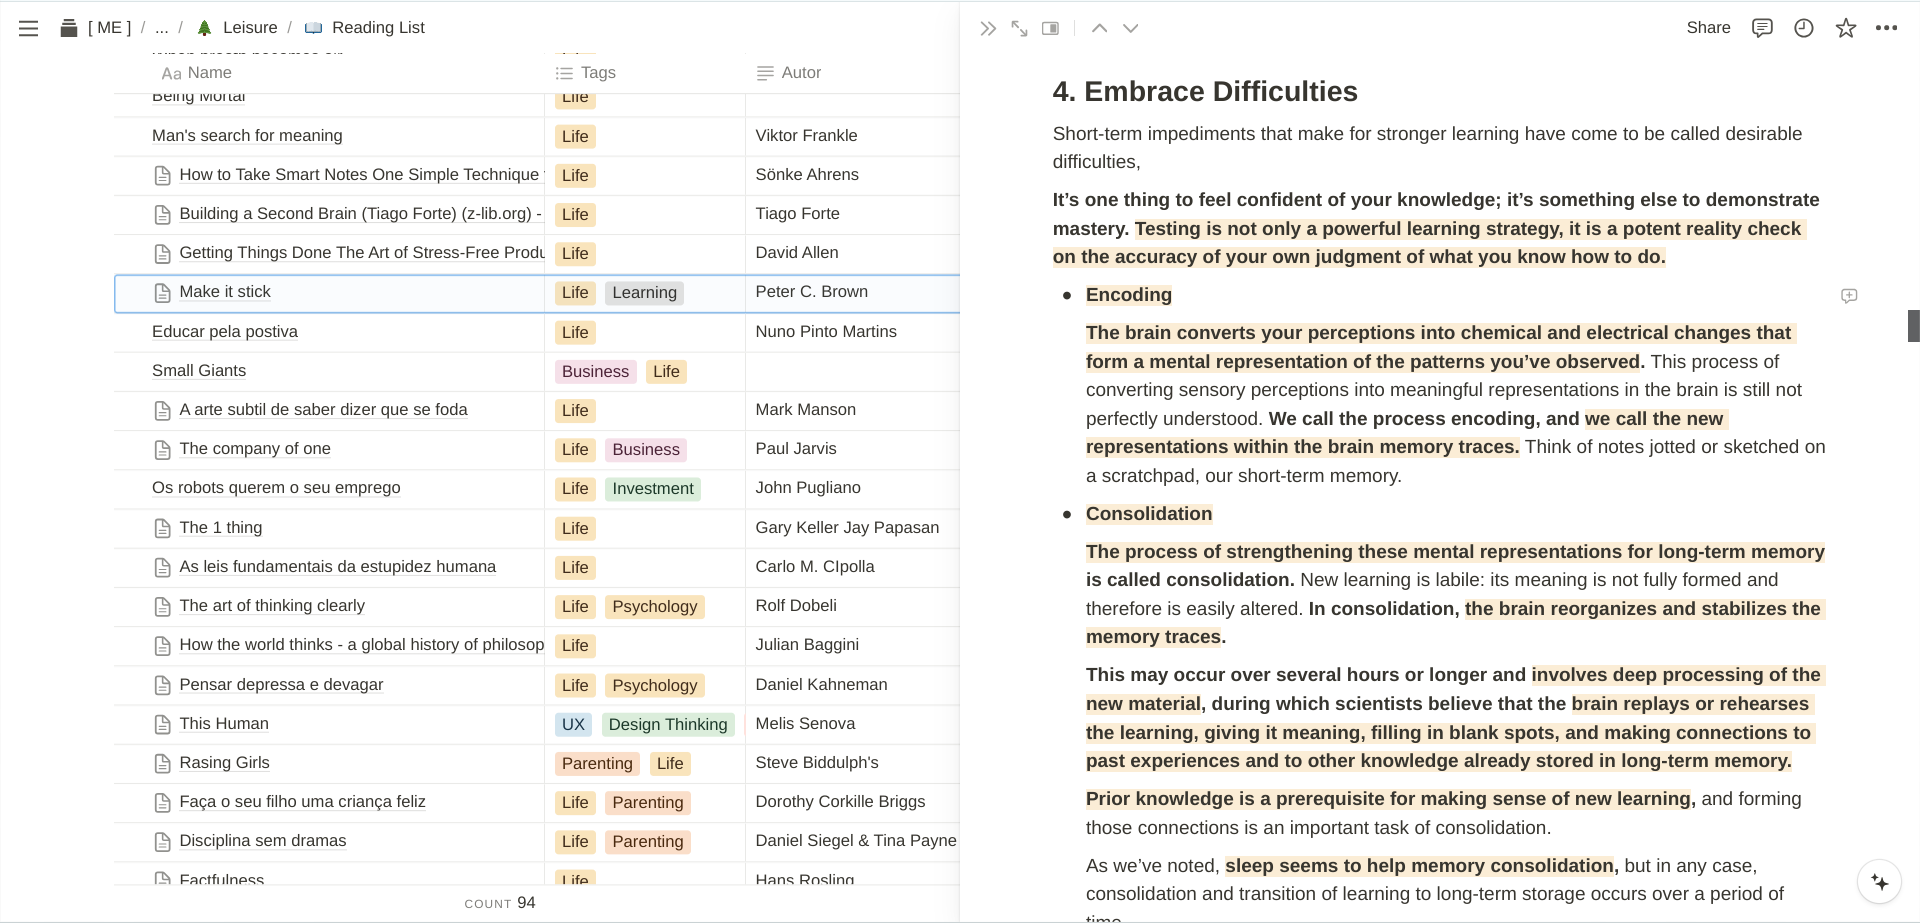Toggle favorite star for this page
Image resolution: width=1920 pixels, height=923 pixels.
[x=1846, y=28]
